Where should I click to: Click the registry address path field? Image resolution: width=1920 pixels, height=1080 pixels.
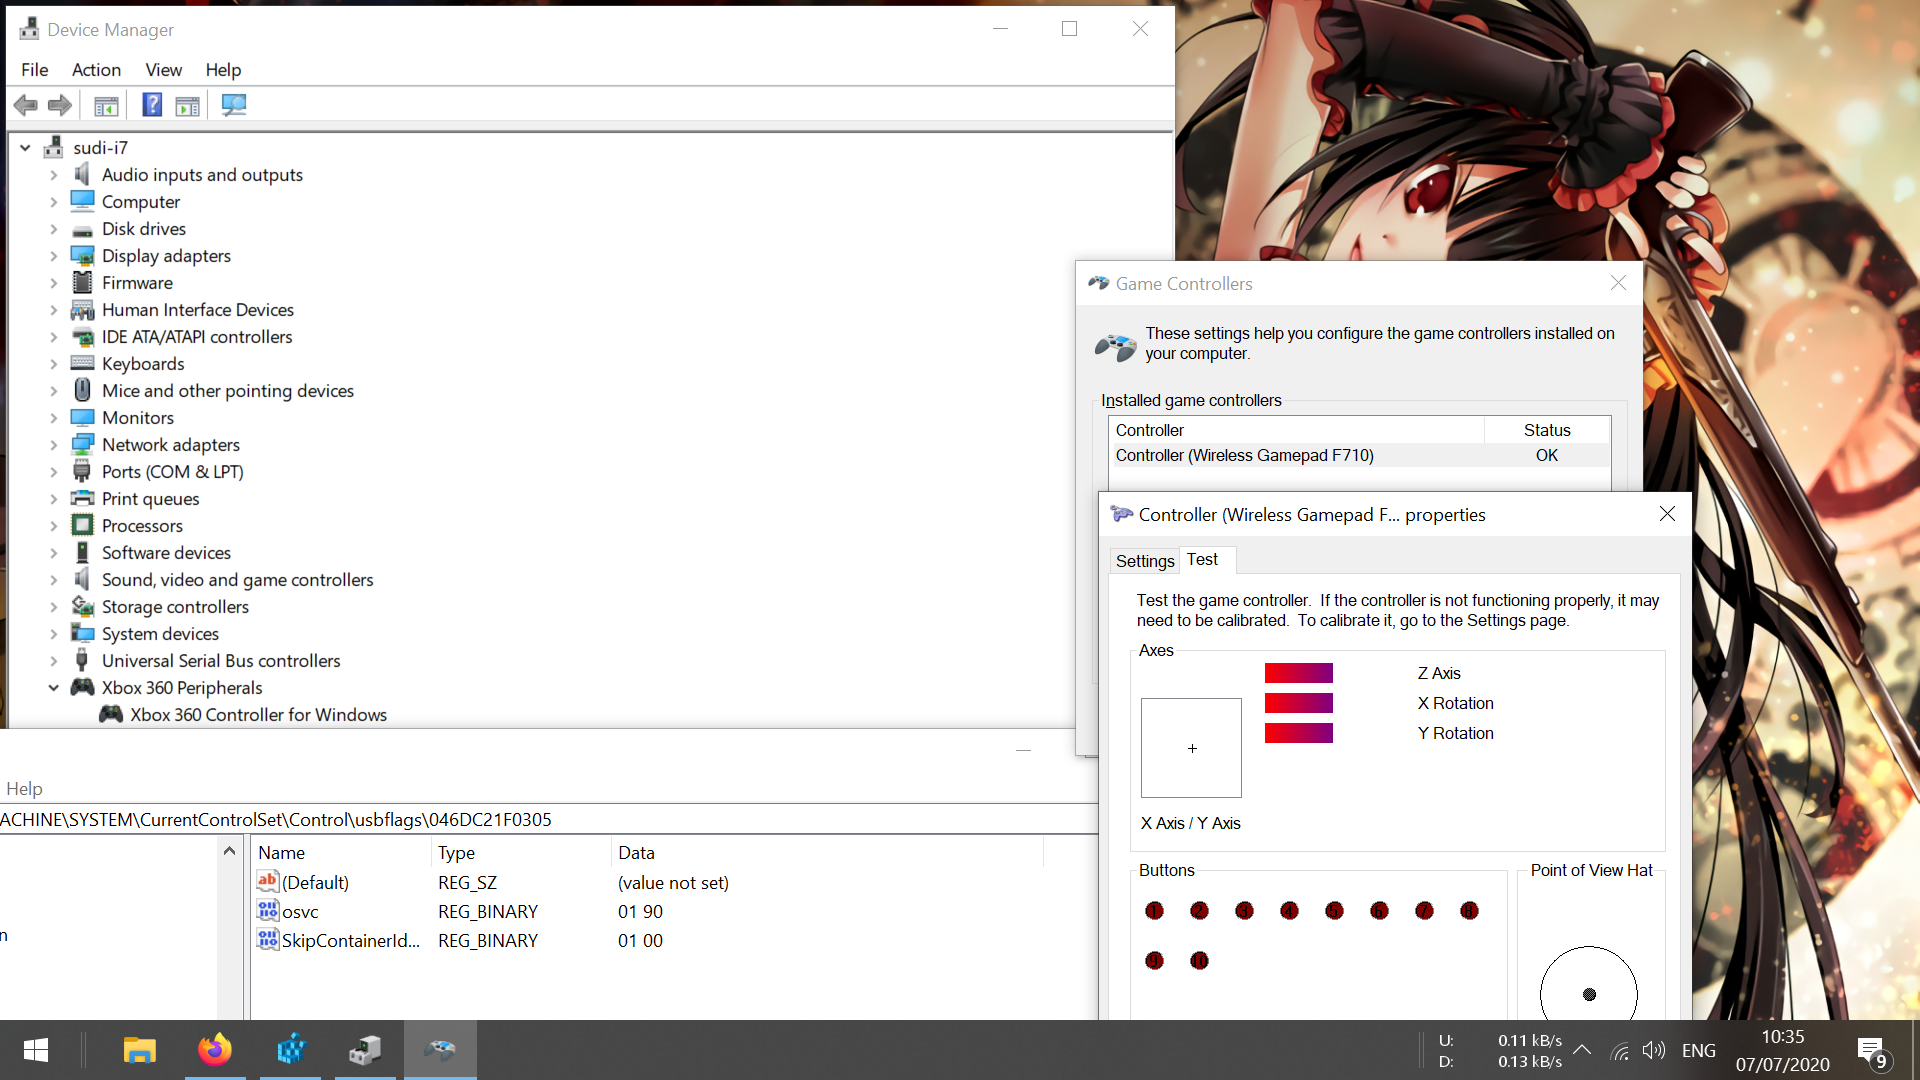[x=548, y=820]
